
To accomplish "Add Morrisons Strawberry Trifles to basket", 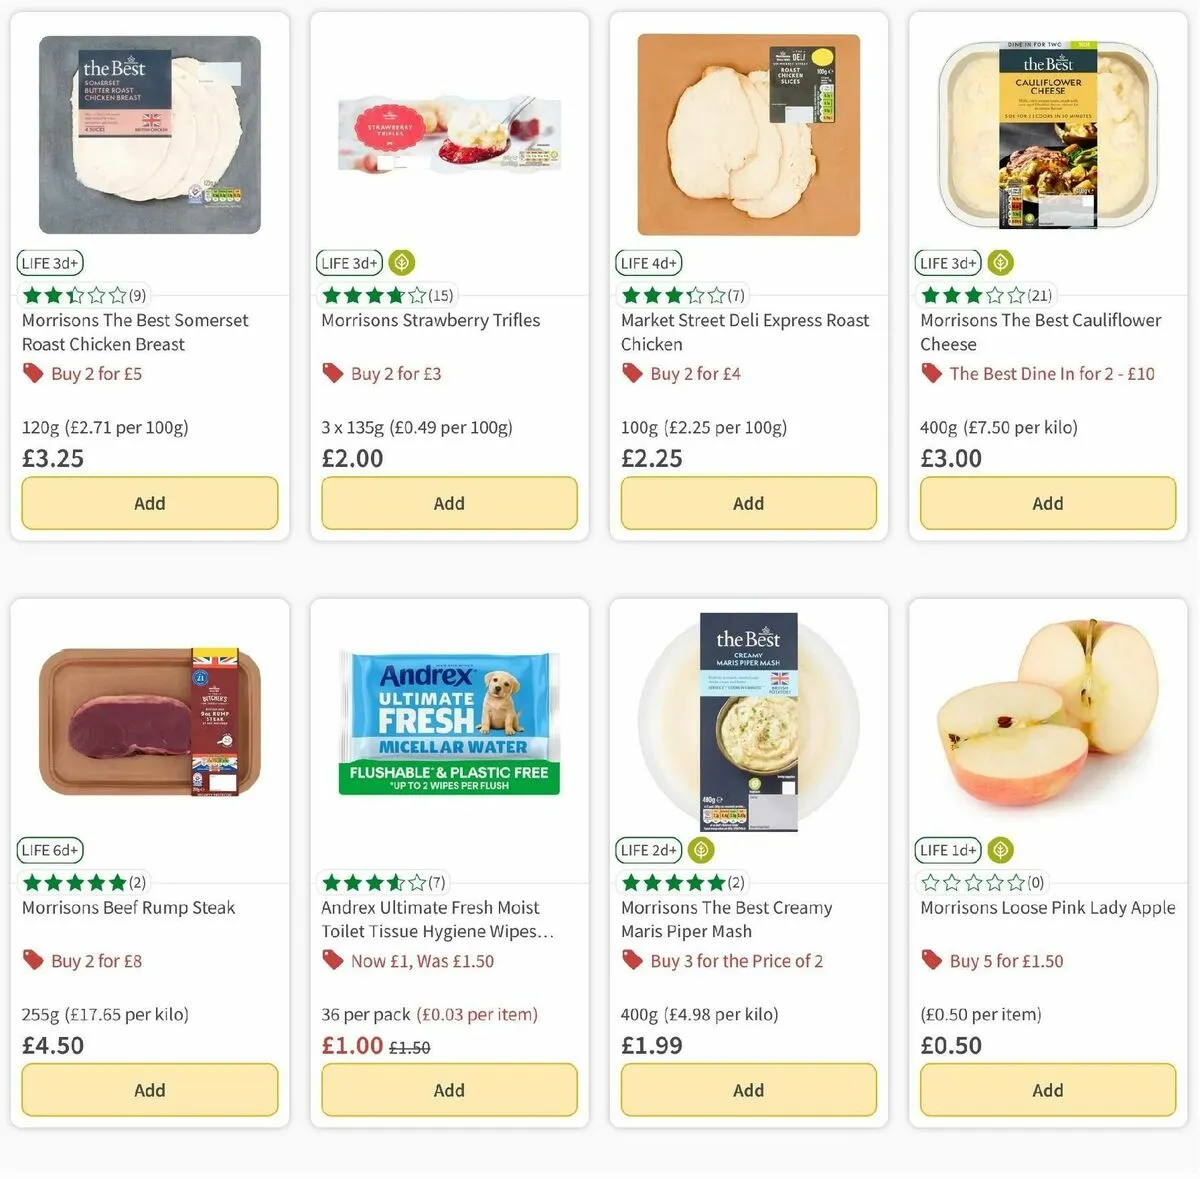I will click(449, 503).
